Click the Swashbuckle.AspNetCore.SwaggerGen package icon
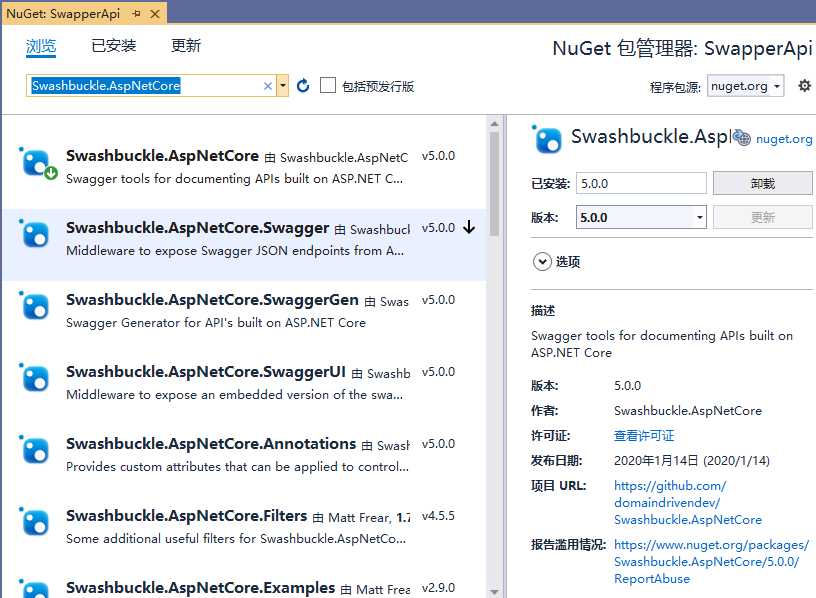816x598 pixels. point(35,306)
